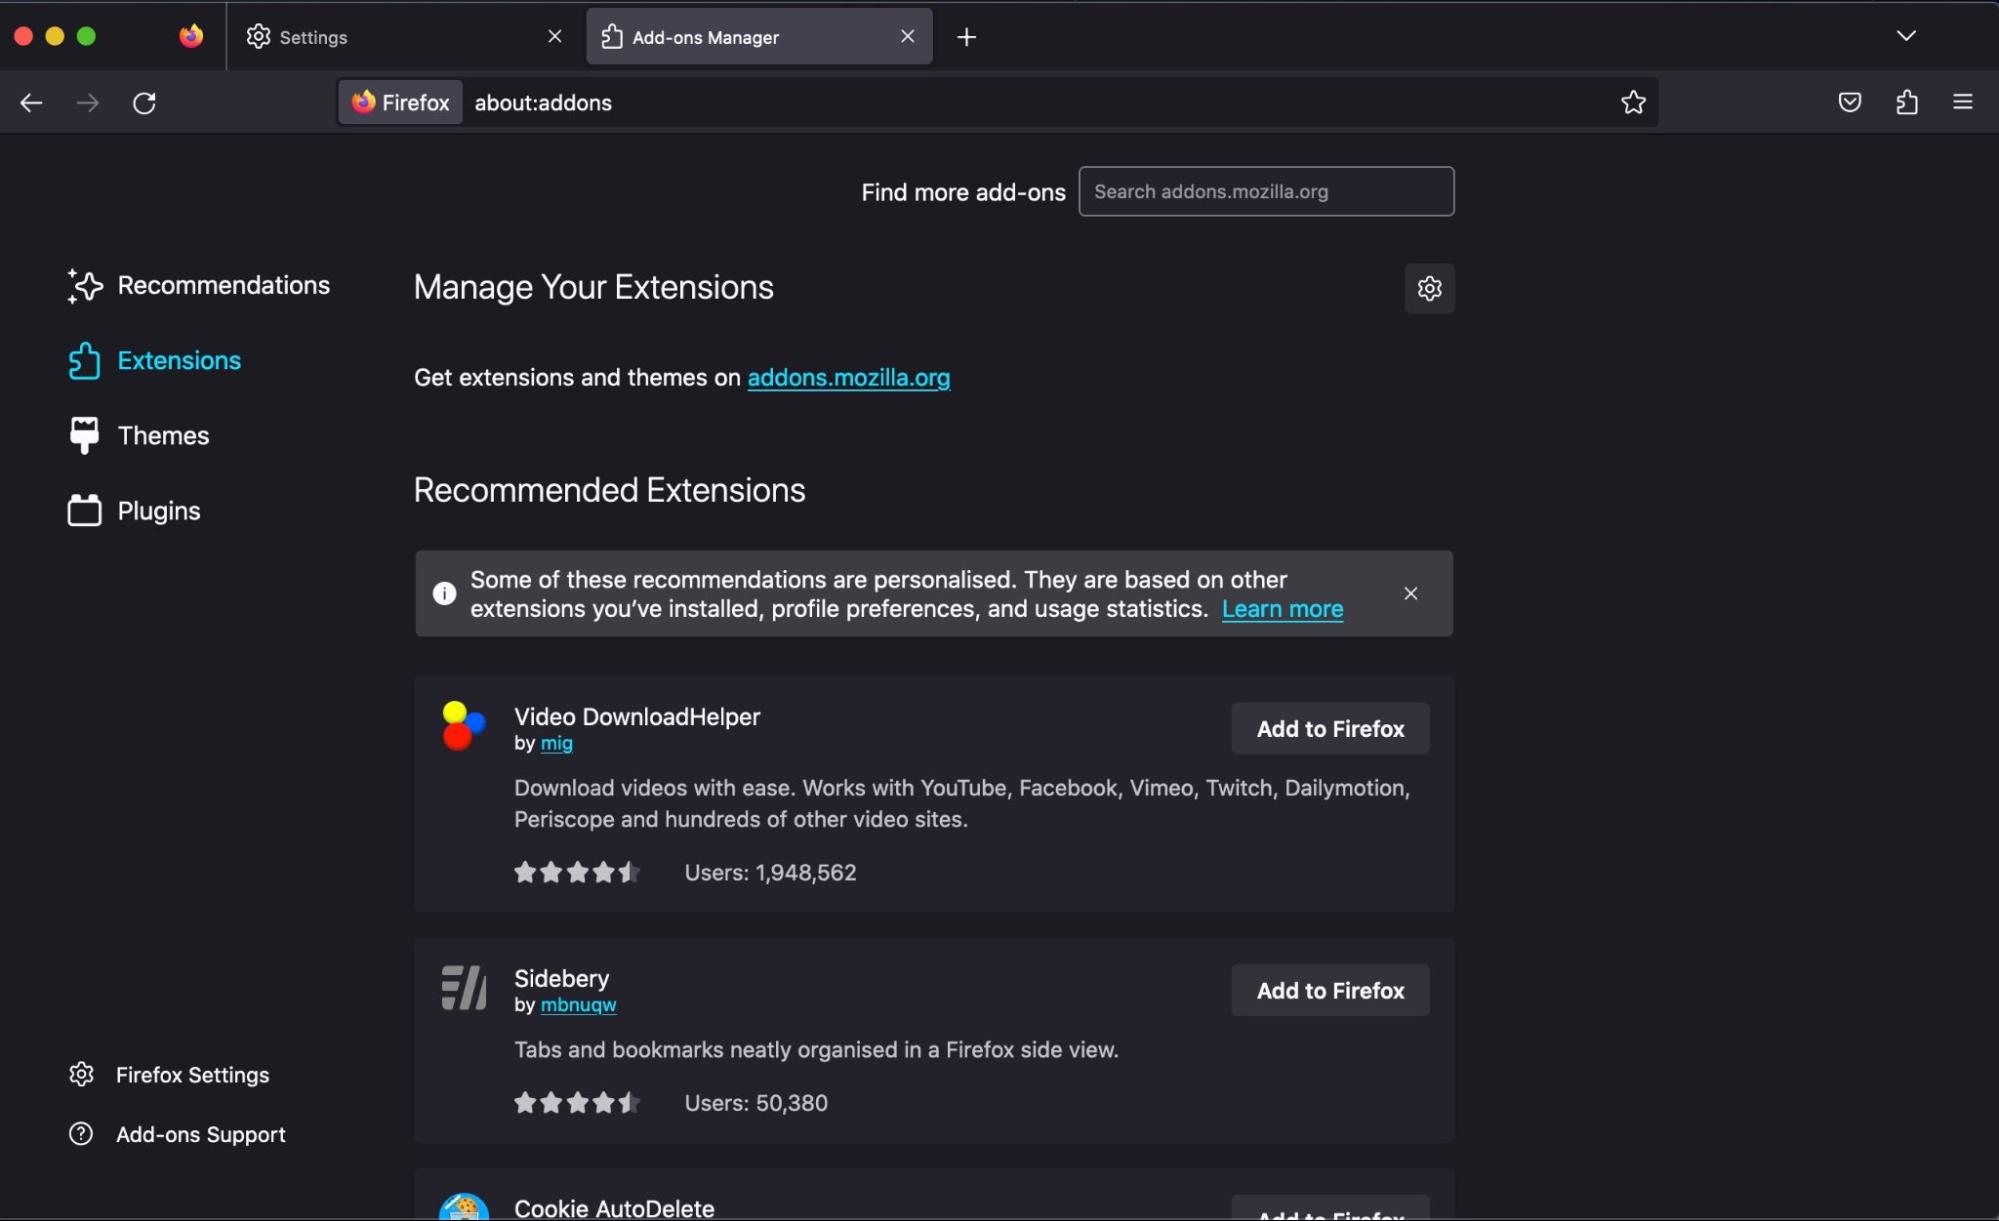Click the Video DownloadHelper extension icon
Image resolution: width=1999 pixels, height=1221 pixels.
pyautogui.click(x=464, y=726)
